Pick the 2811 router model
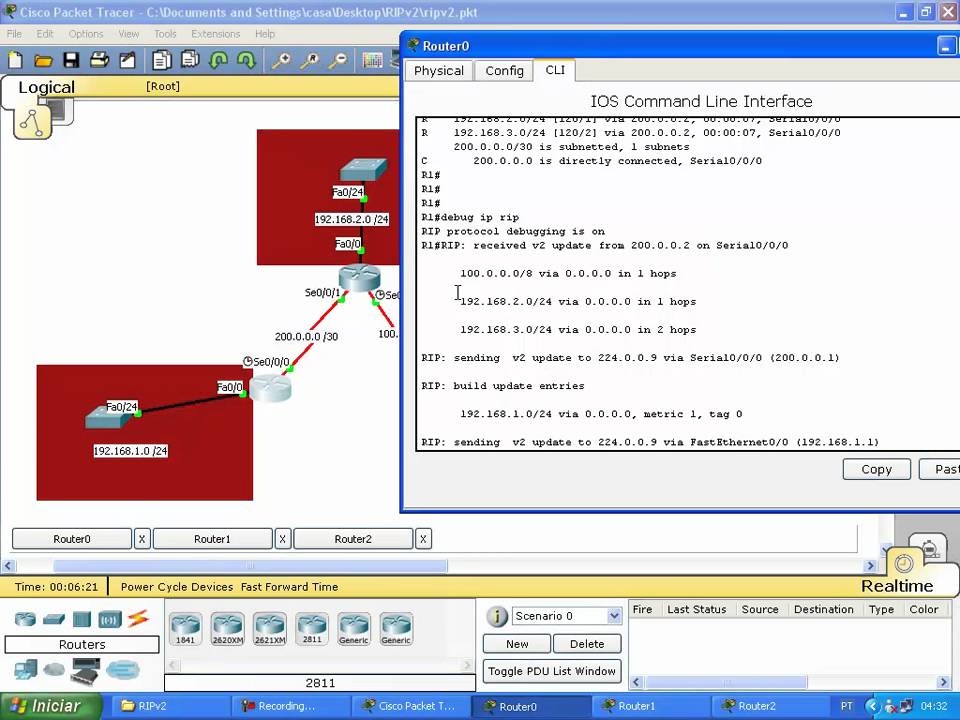Screen dimensions: 960x720 pyautogui.click(x=312, y=629)
